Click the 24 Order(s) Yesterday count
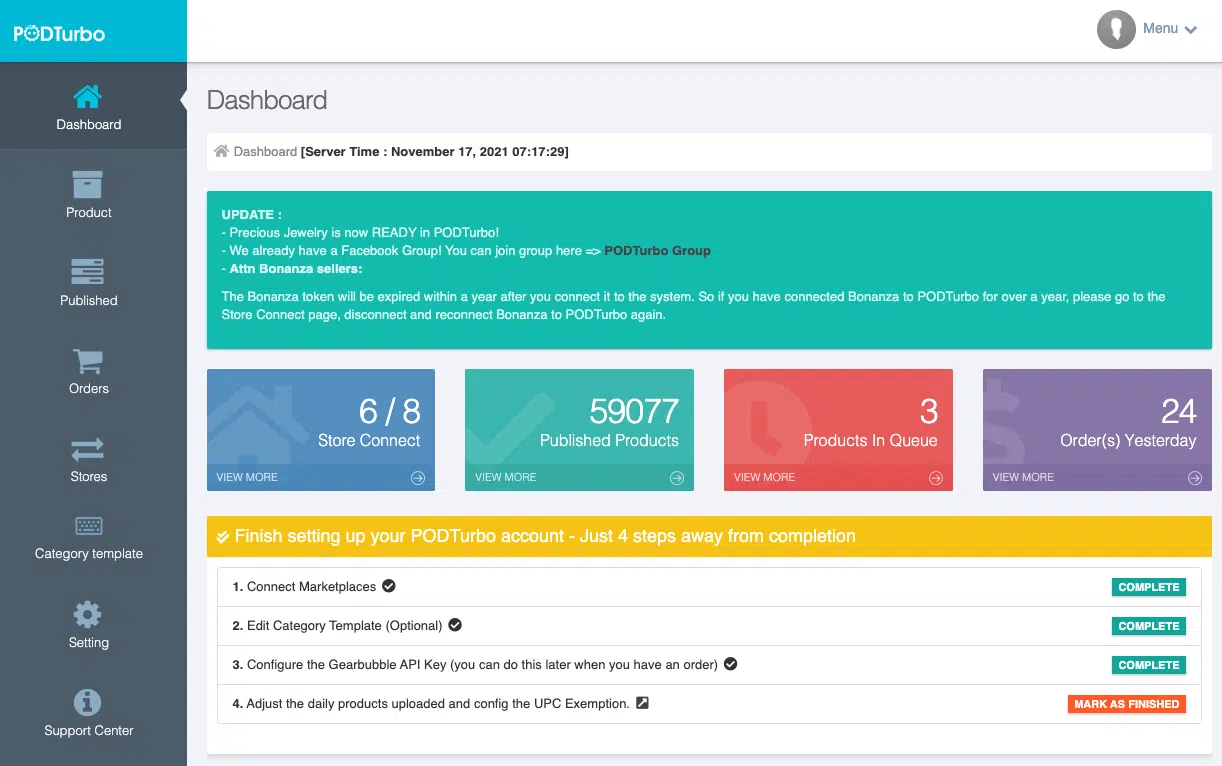The width and height of the screenshot is (1222, 766). click(x=1179, y=411)
